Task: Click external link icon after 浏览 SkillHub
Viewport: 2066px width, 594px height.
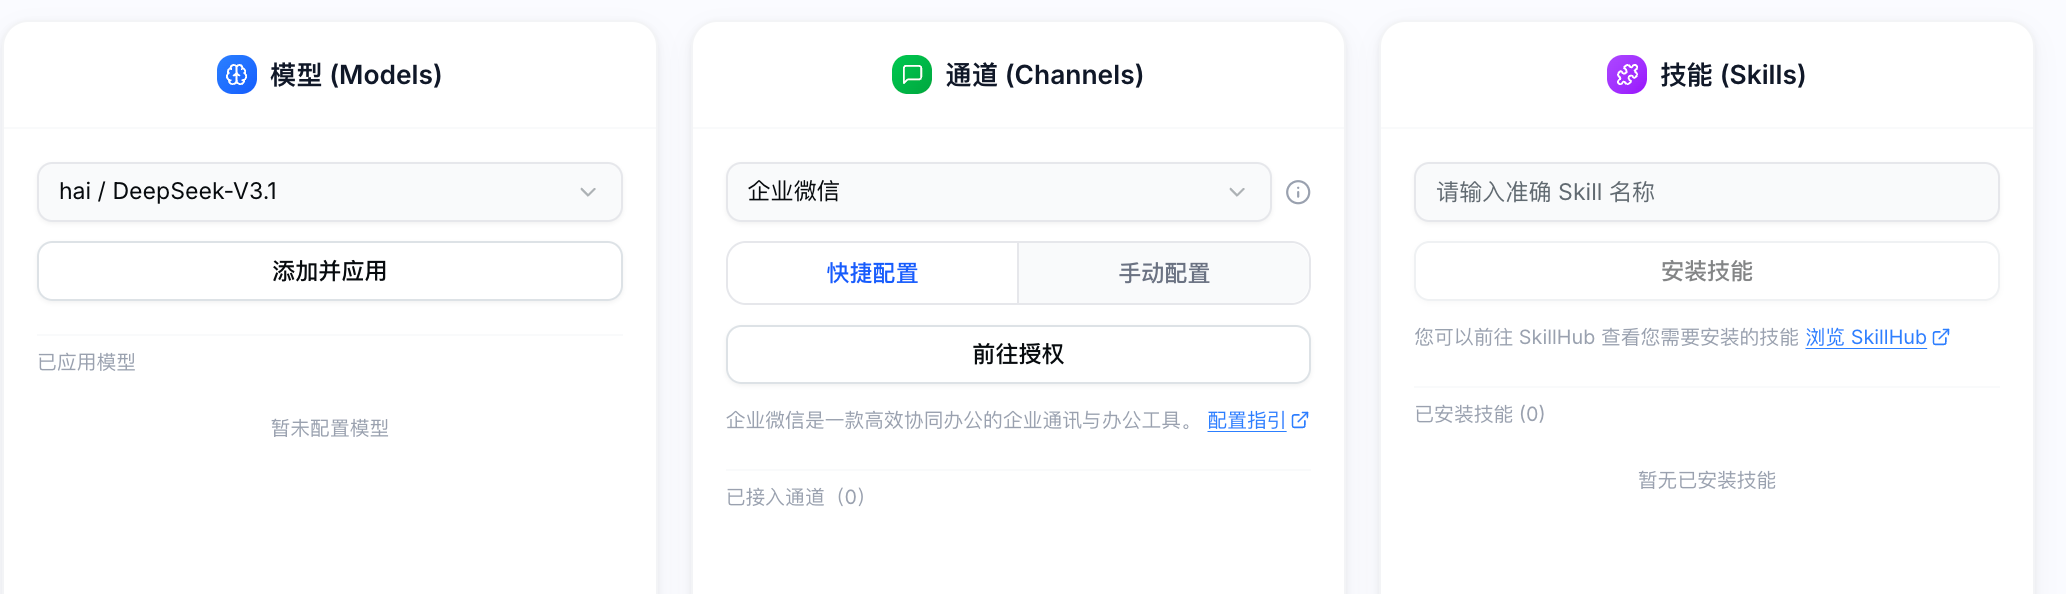Action: coord(1941,337)
